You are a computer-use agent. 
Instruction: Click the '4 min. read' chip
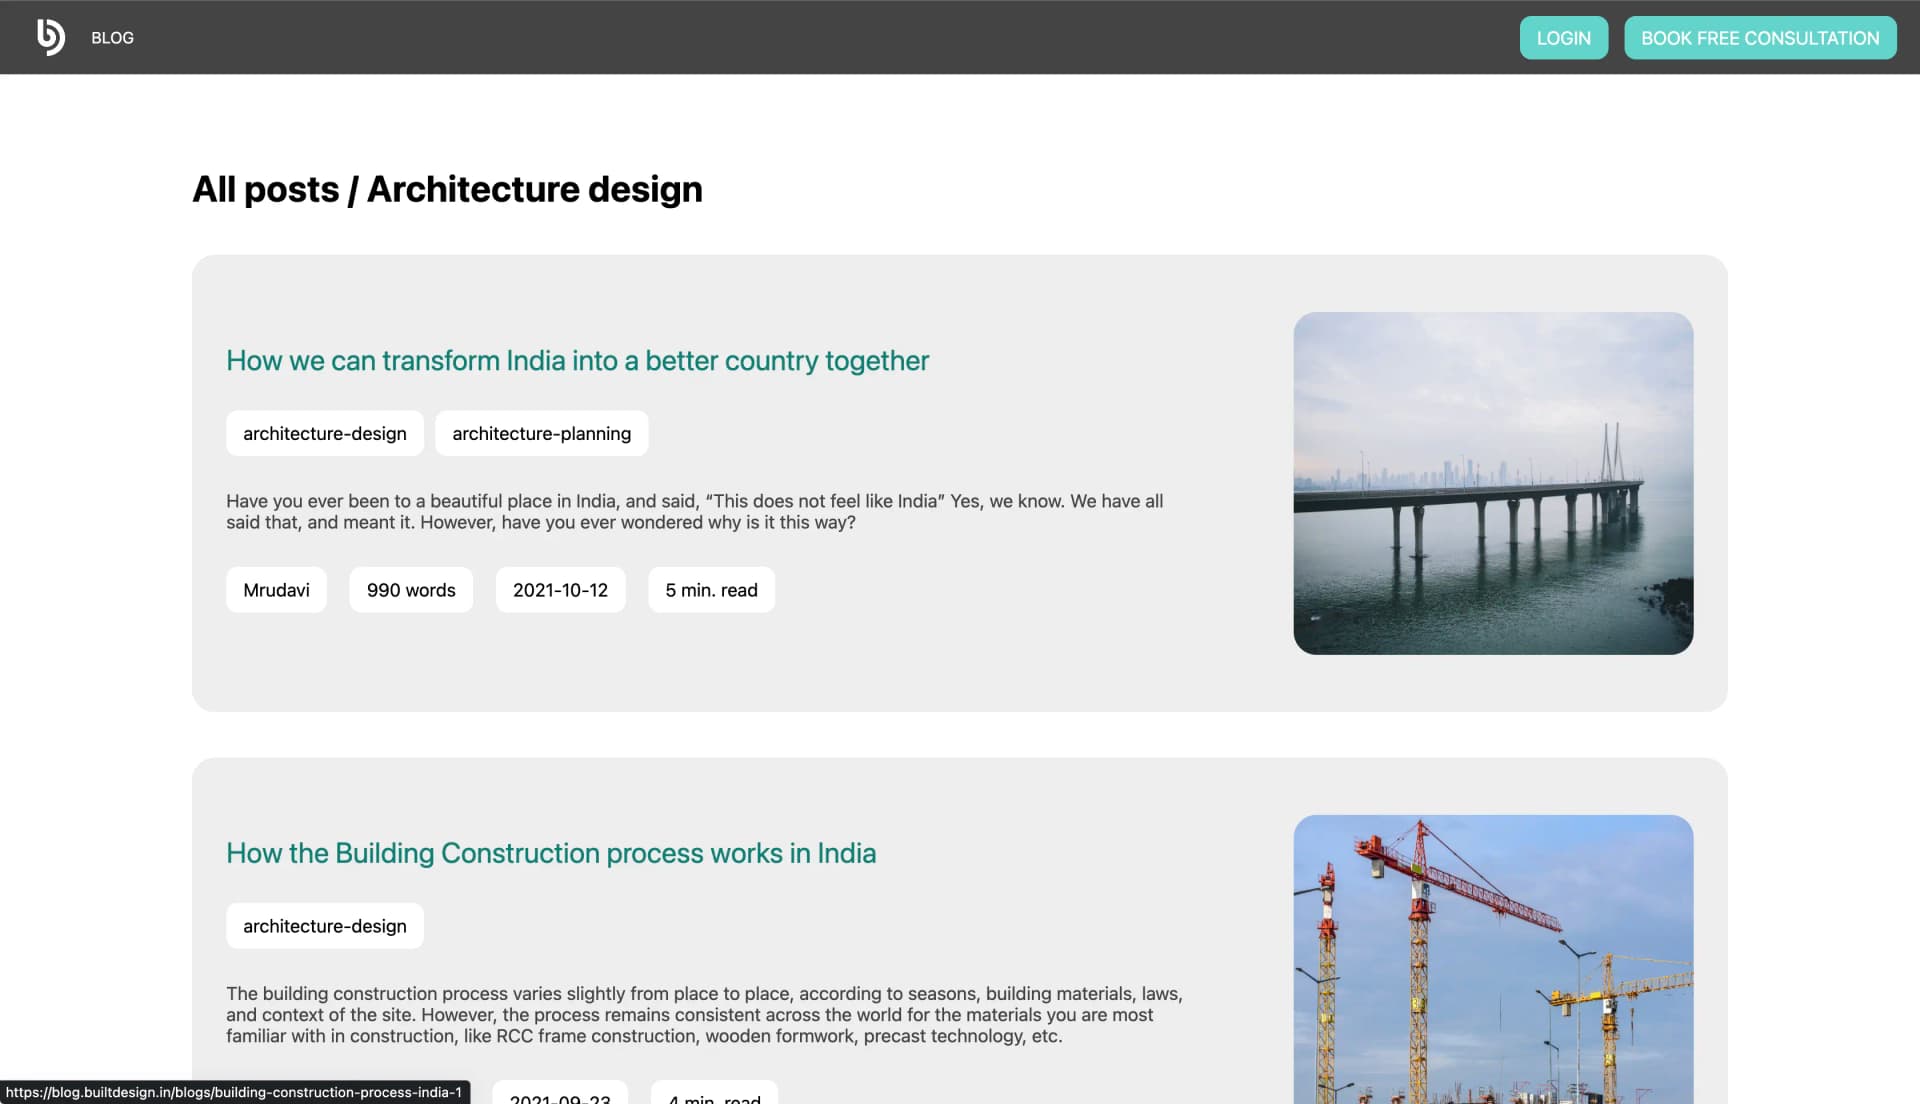coord(713,1098)
